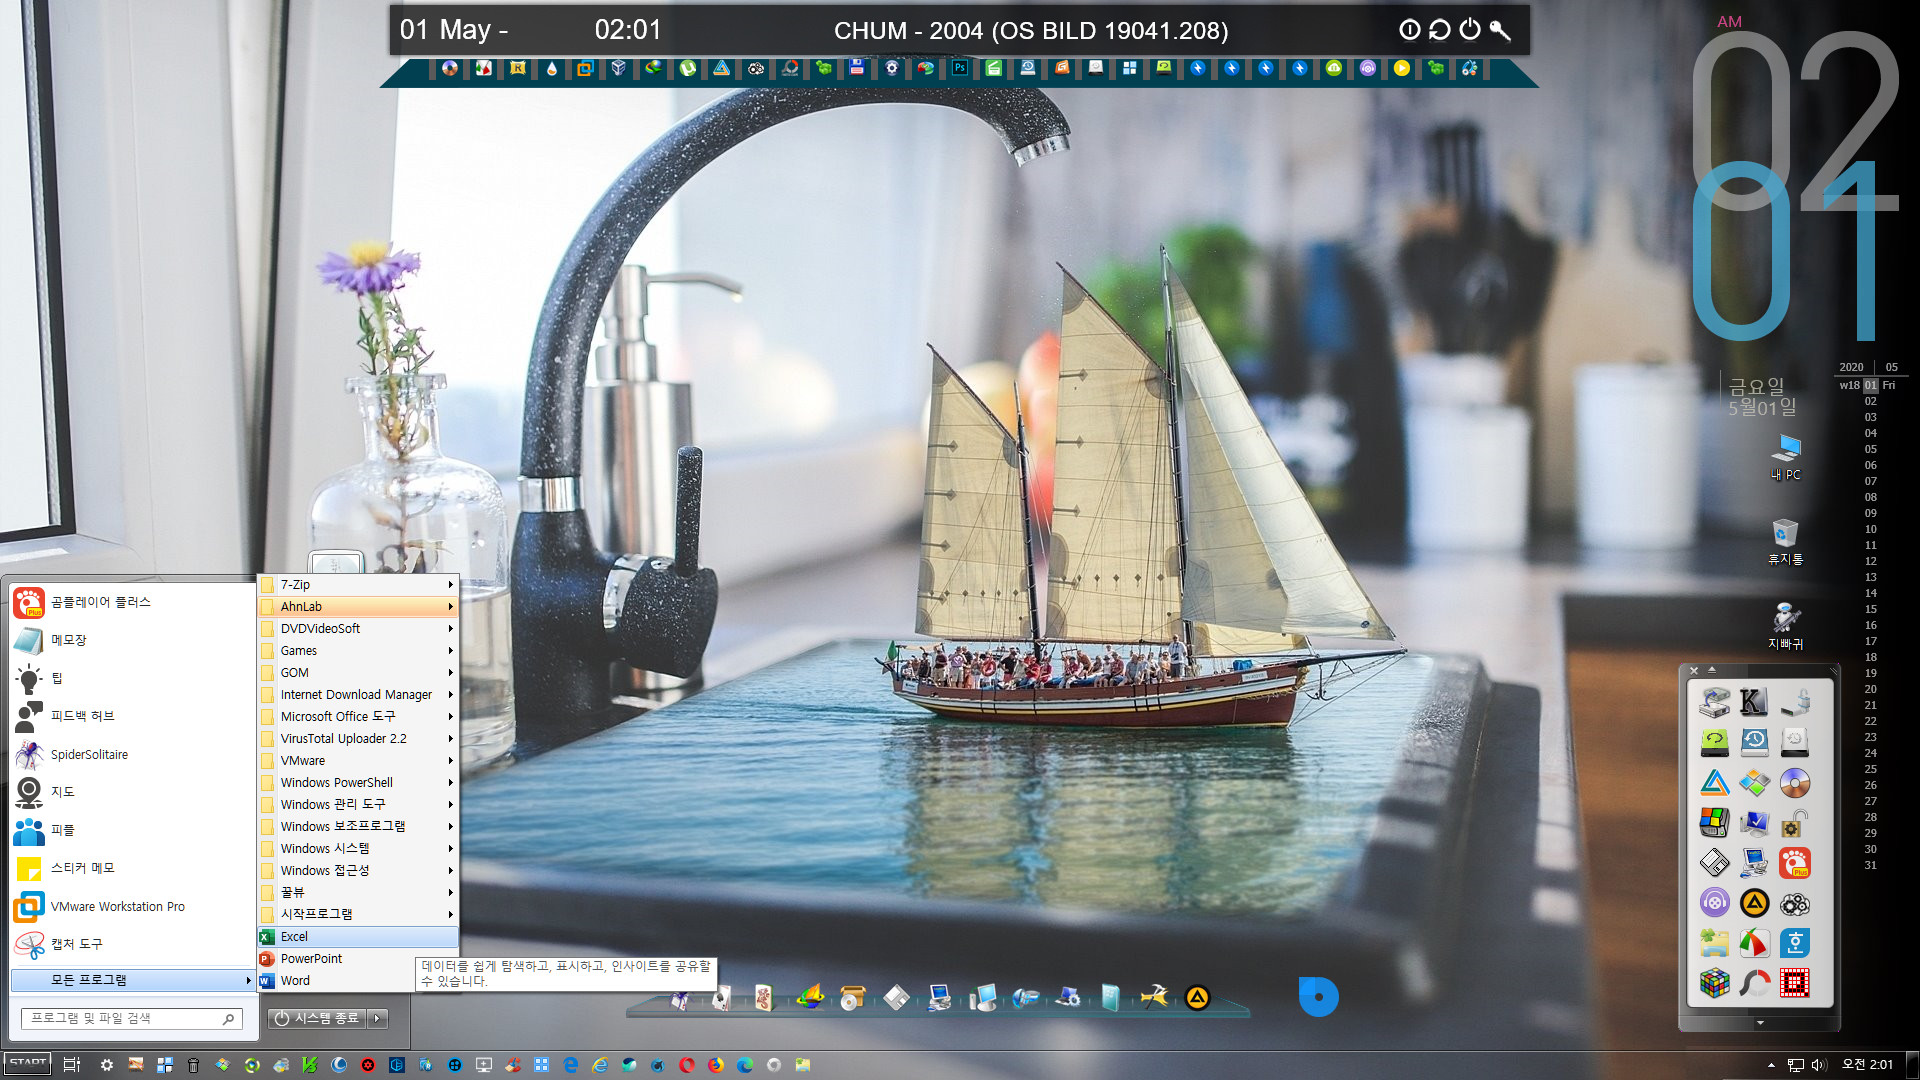
Task: Expand the VMware programs folder
Action: (x=358, y=761)
